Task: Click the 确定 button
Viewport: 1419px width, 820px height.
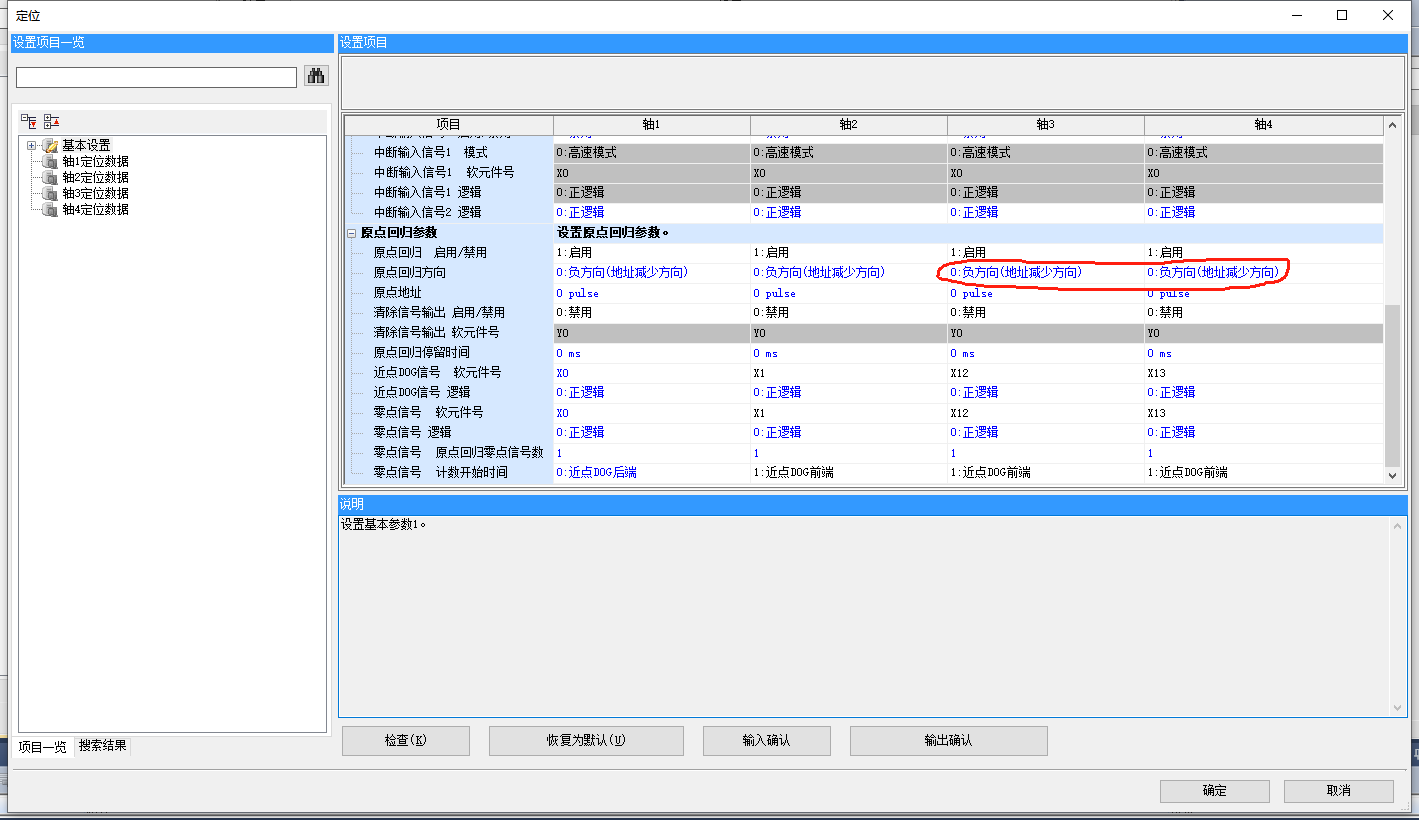Action: [x=1214, y=791]
